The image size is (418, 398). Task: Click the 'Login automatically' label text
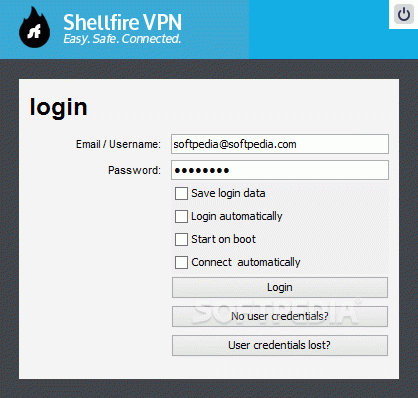click(x=237, y=217)
